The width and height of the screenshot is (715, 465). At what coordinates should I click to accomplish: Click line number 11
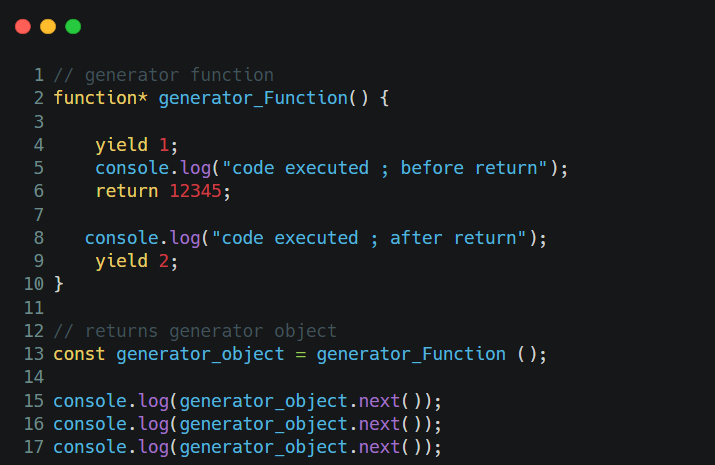click(x=34, y=308)
